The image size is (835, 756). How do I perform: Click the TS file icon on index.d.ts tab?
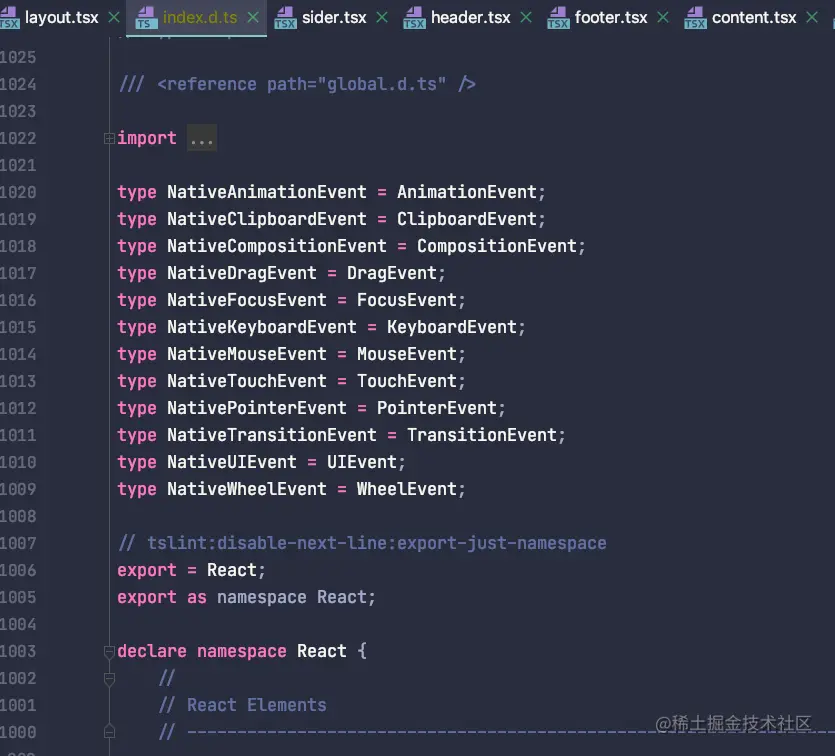(x=146, y=17)
